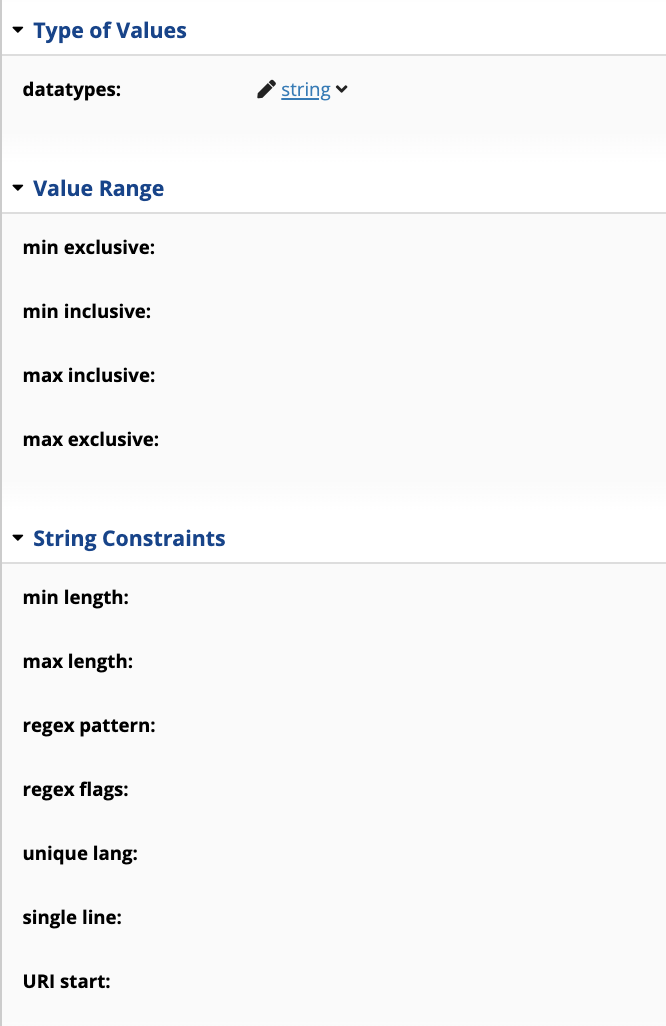The width and height of the screenshot is (666, 1026).
Task: Click the Value Range heading
Action: (99, 188)
